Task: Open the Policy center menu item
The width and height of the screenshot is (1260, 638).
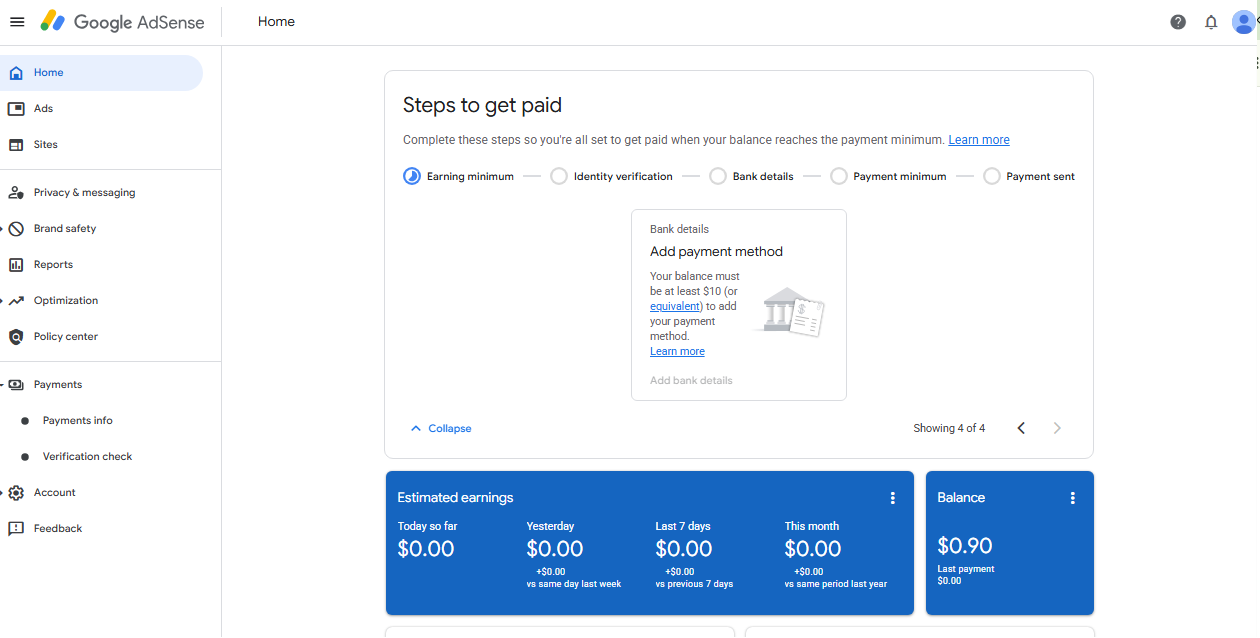Action: (101, 337)
